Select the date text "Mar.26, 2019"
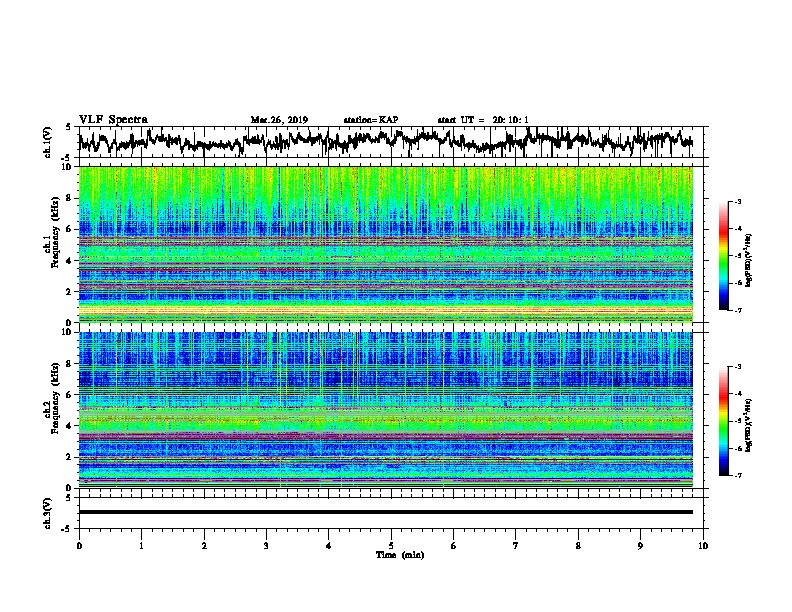Viewport: 792px width, 612px height. click(x=279, y=120)
